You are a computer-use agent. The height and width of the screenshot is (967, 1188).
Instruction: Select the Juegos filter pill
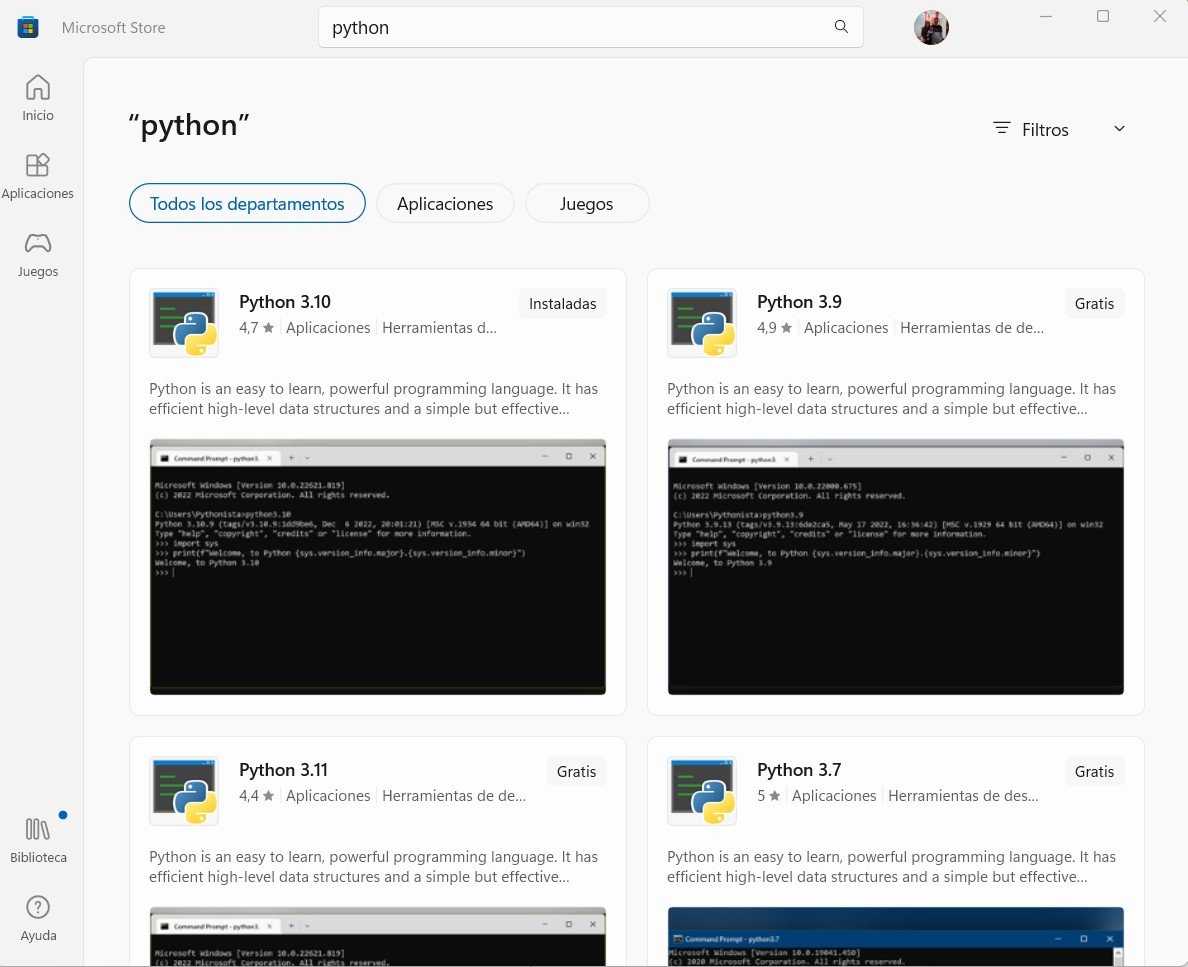587,203
